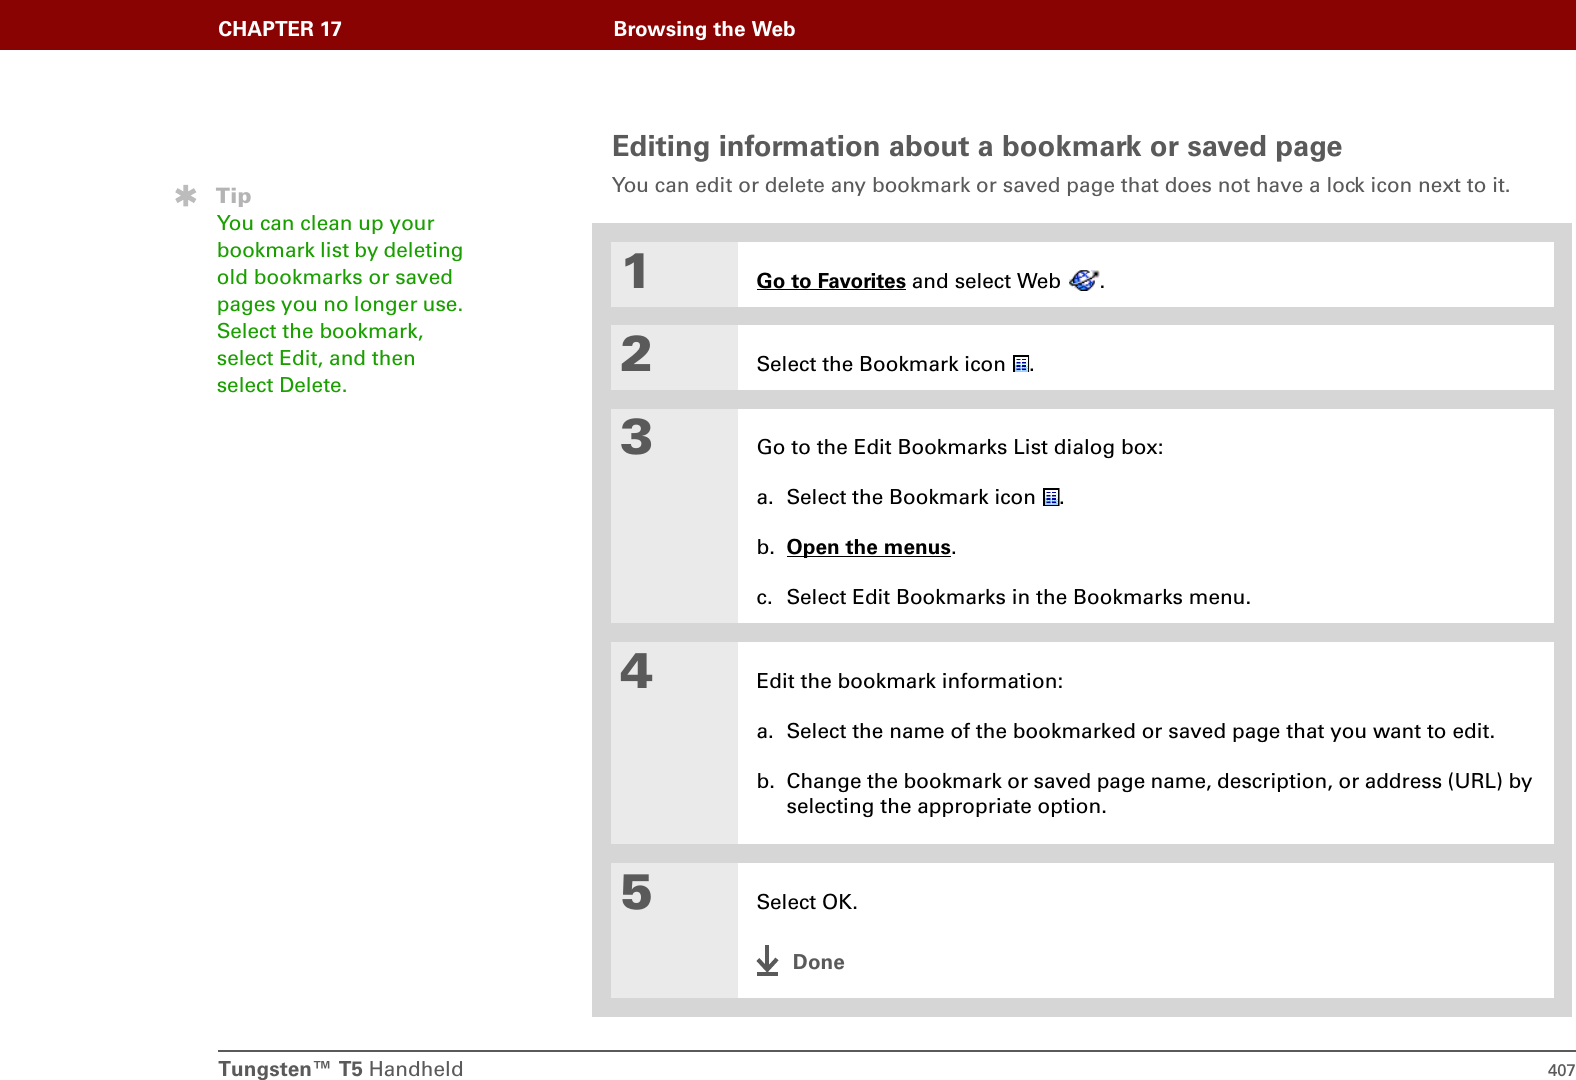This screenshot has width=1576, height=1080.
Task: Click the Bookmark icon in step 2
Action: point(1021,364)
